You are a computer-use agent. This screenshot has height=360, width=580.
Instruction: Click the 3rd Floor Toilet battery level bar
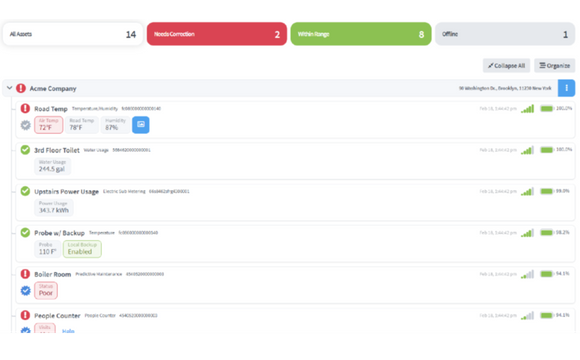point(547,150)
